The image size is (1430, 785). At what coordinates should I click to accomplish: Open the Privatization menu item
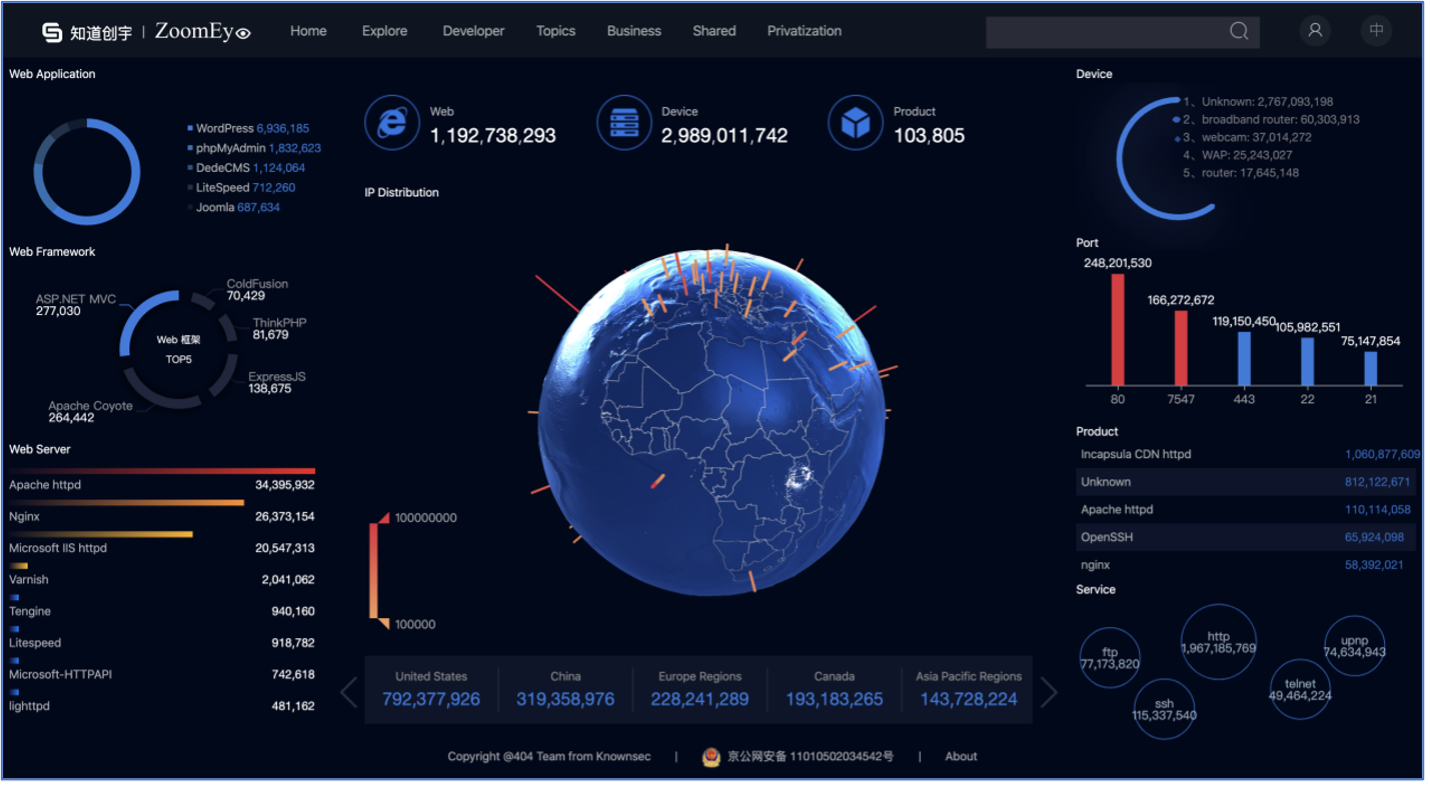pyautogui.click(x=804, y=31)
